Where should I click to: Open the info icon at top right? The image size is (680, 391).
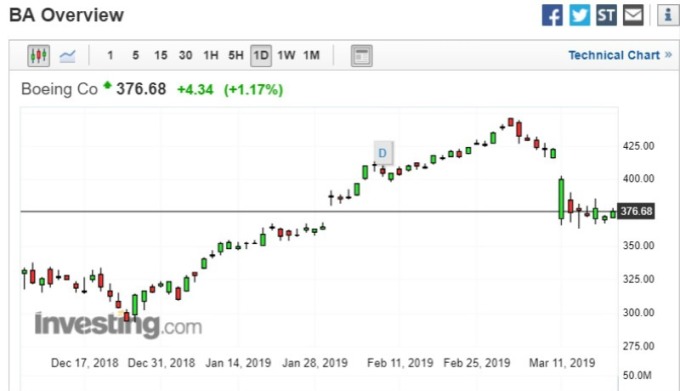pyautogui.click(x=668, y=16)
